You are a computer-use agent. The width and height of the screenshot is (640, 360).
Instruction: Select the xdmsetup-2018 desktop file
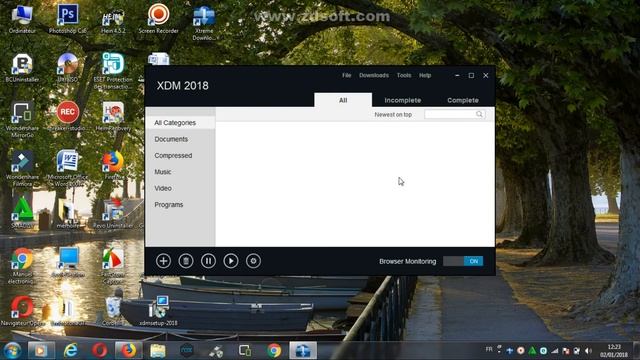point(158,311)
